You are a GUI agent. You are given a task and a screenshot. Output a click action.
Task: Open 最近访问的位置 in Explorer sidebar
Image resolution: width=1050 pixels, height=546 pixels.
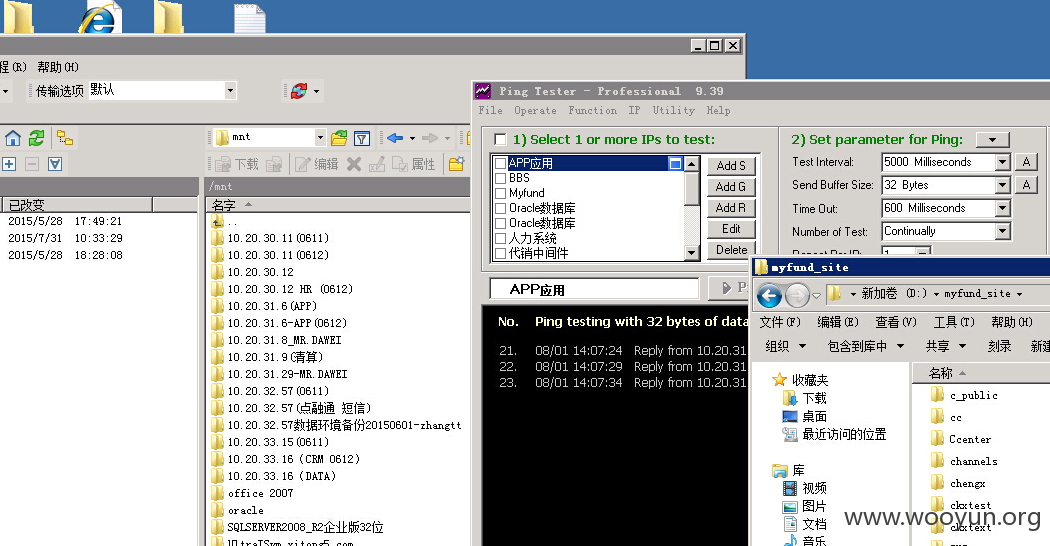point(834,434)
